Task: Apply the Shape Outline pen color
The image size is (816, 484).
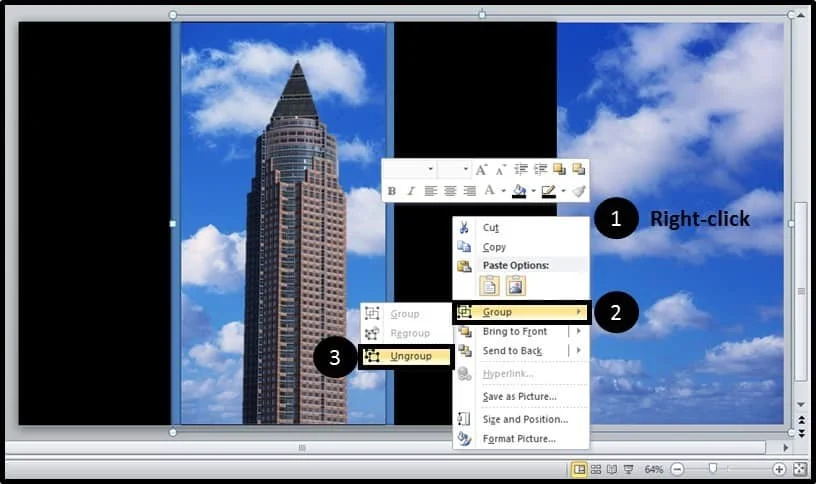Action: (549, 192)
